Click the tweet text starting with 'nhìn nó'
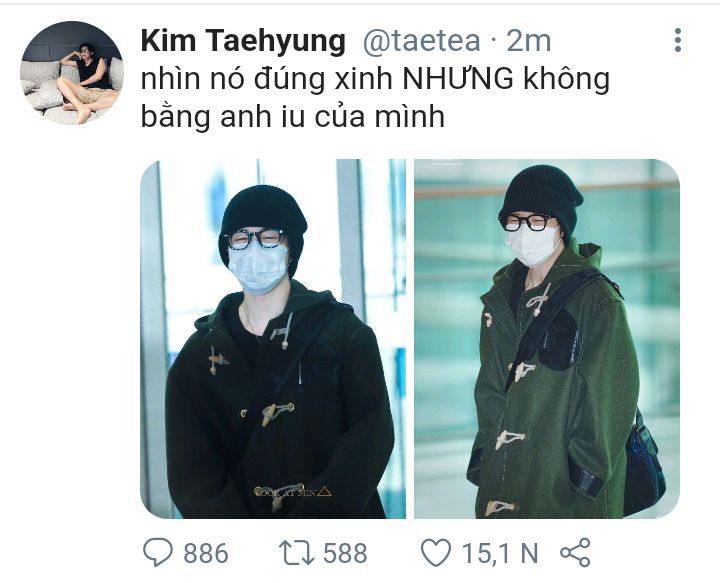Screen dimensions: 720x583 pyautogui.click(x=375, y=98)
